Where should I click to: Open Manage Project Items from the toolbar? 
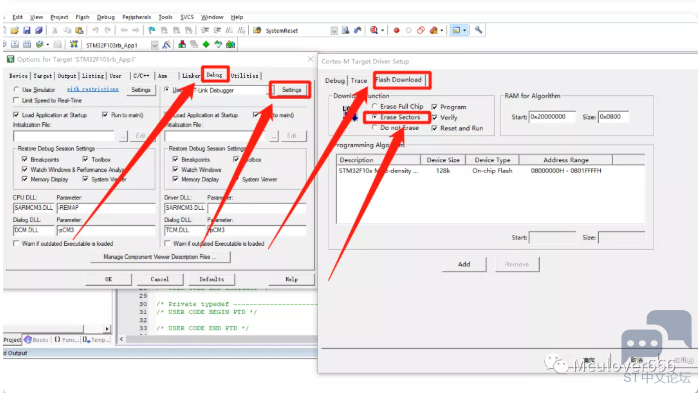[182, 44]
